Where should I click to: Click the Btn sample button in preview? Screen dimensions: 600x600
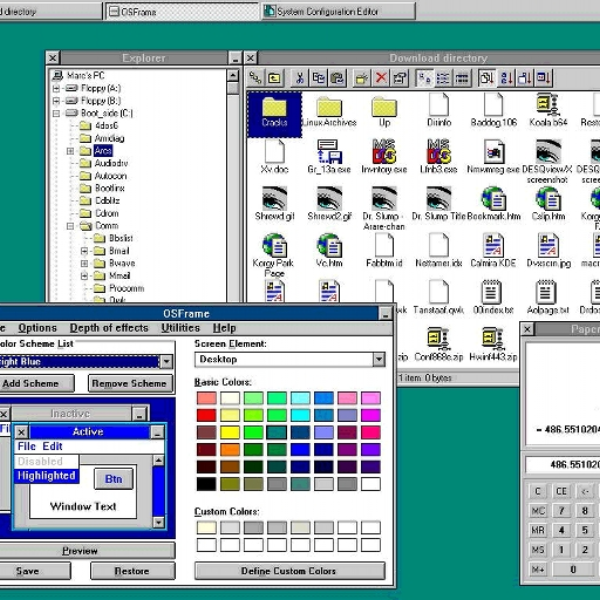[x=114, y=479]
